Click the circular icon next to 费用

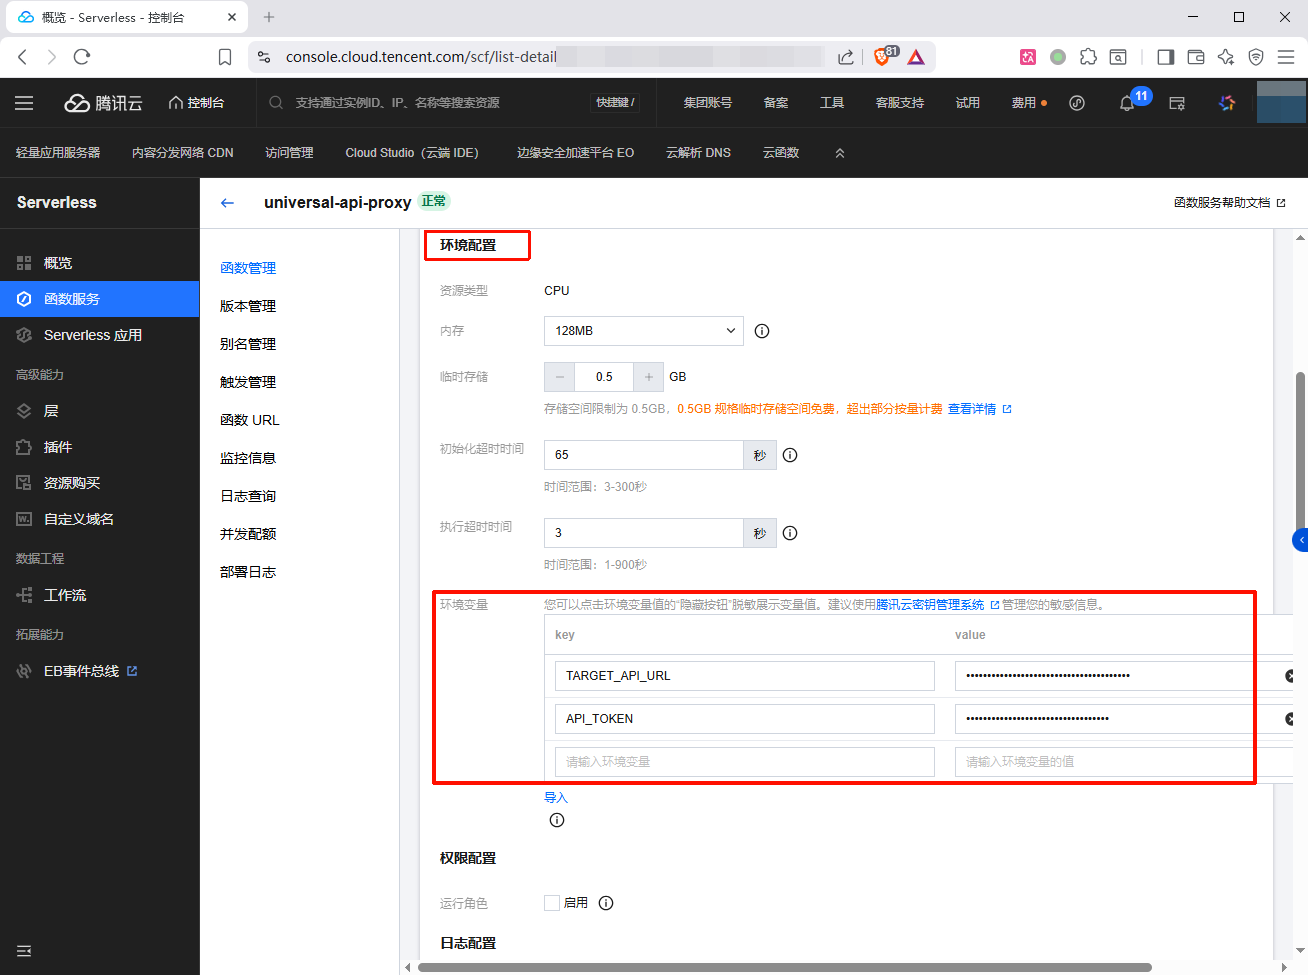tap(1077, 103)
